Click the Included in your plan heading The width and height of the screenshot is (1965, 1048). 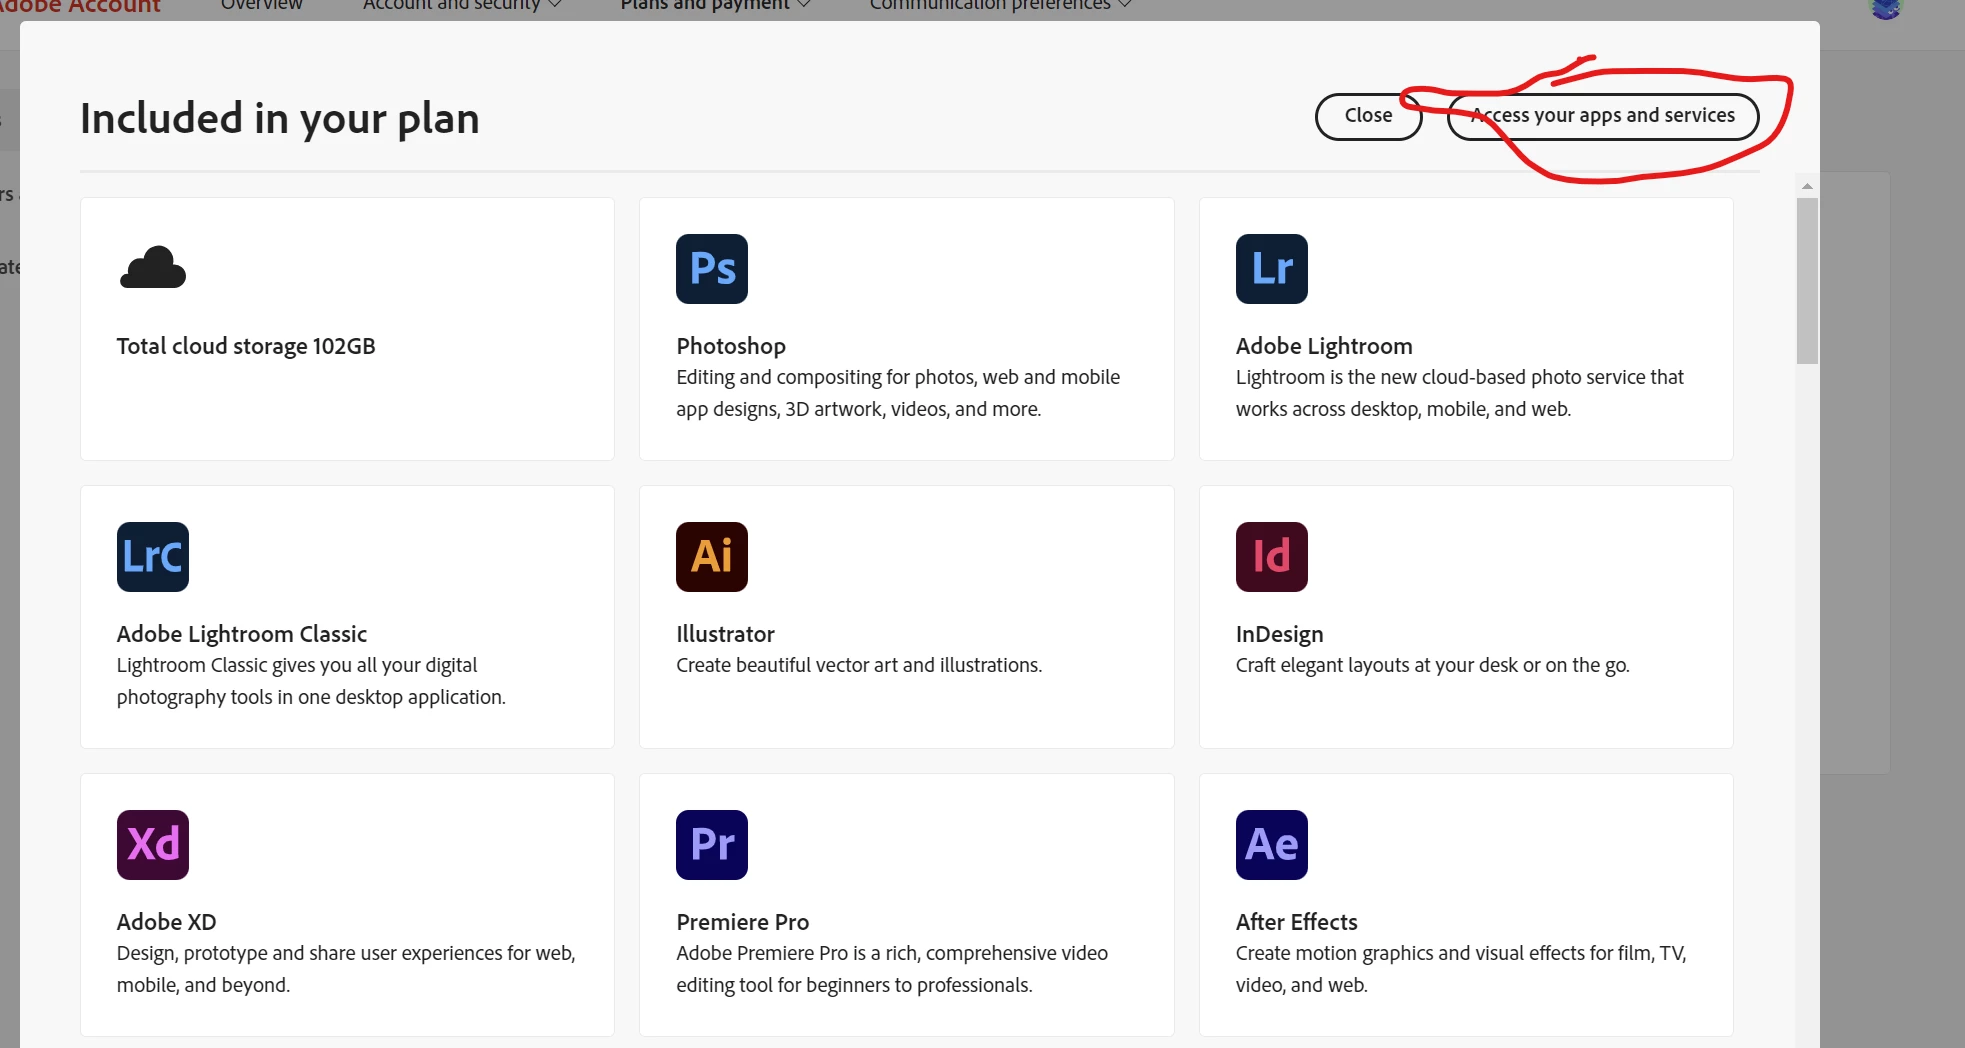coord(280,118)
